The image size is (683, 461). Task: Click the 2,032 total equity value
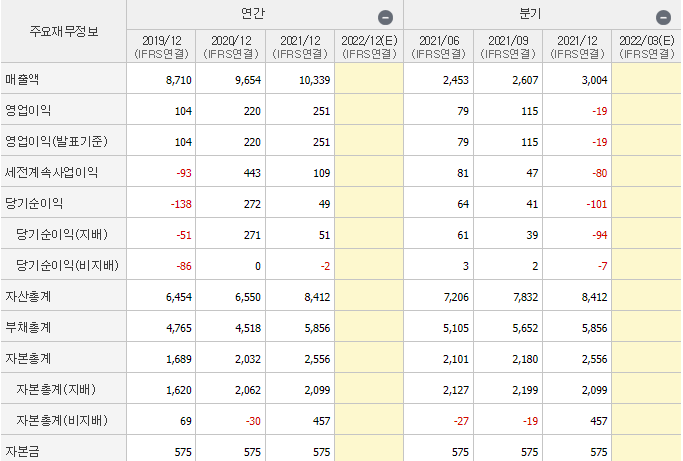[248, 359]
